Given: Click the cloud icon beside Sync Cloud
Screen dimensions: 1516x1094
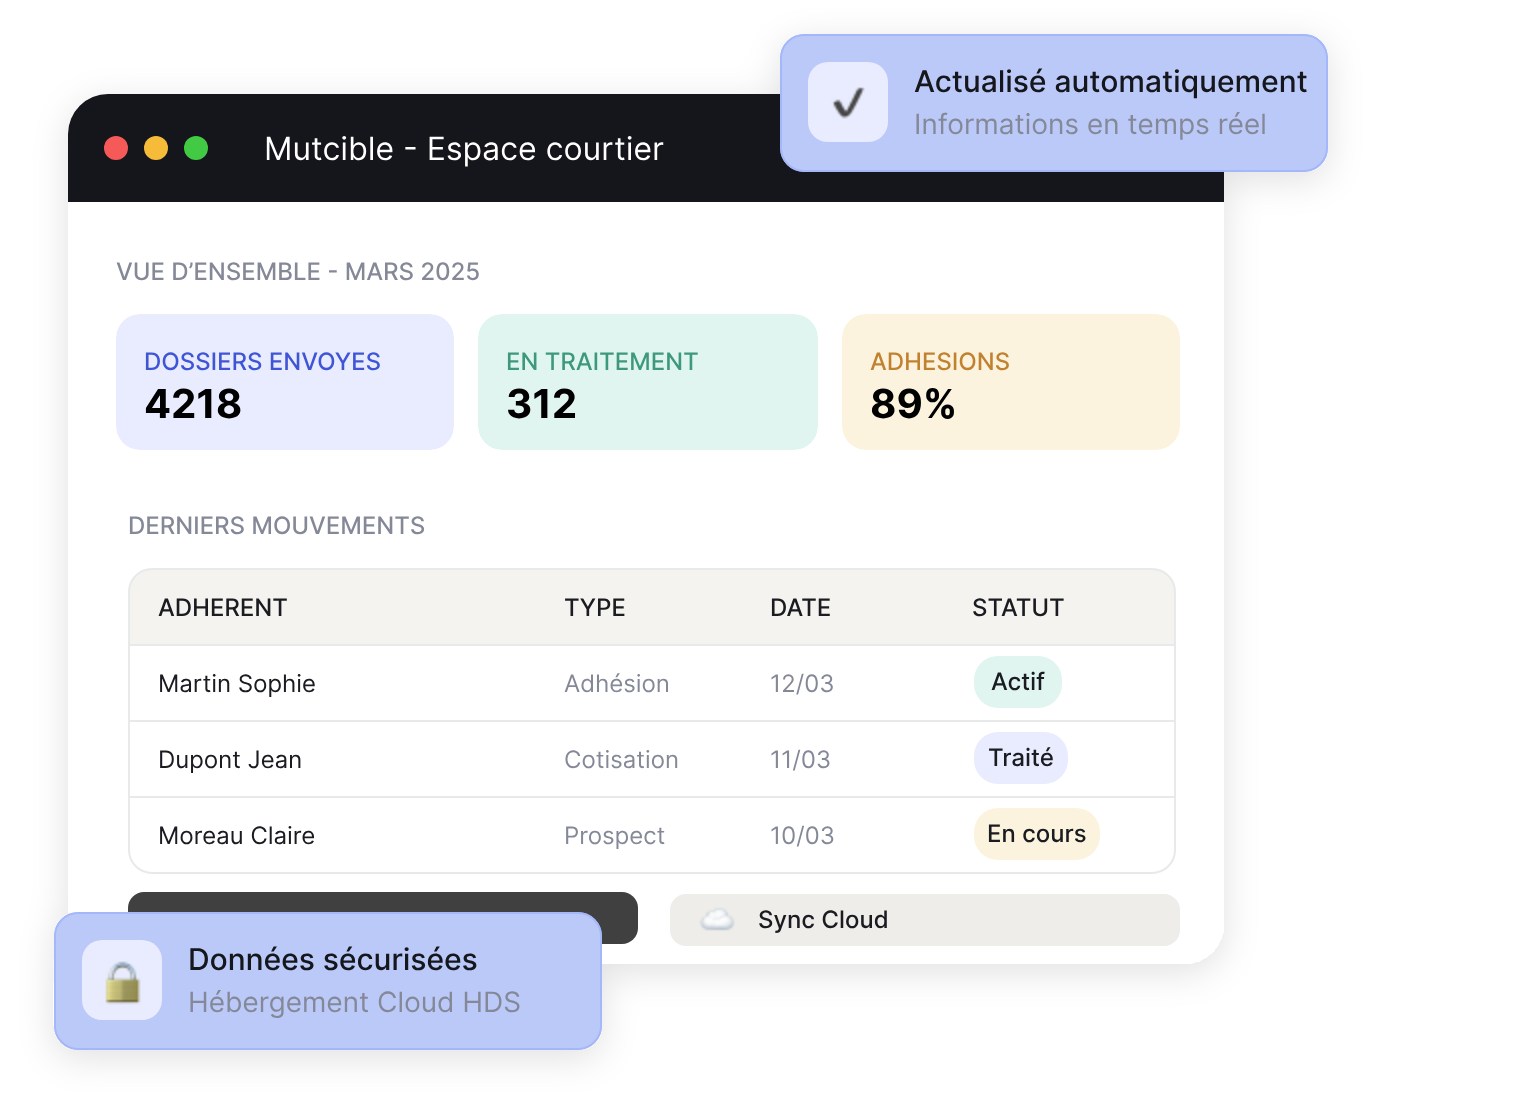Looking at the screenshot, I should [x=717, y=920].
